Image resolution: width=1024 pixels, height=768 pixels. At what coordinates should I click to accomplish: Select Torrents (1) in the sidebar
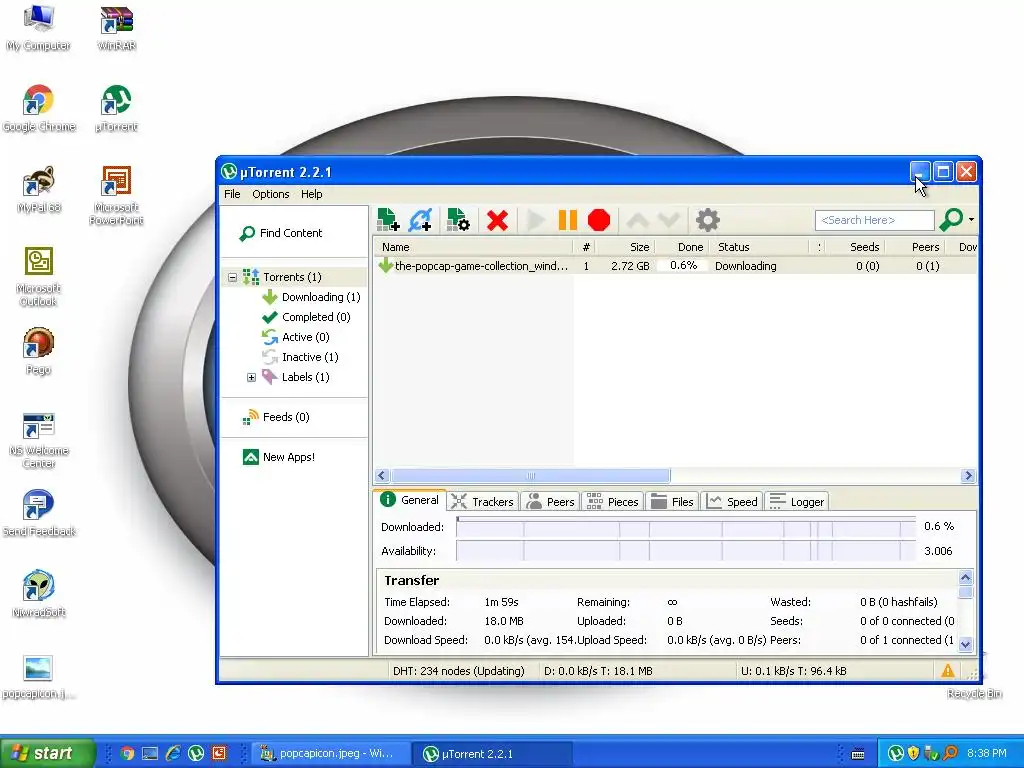(x=292, y=277)
